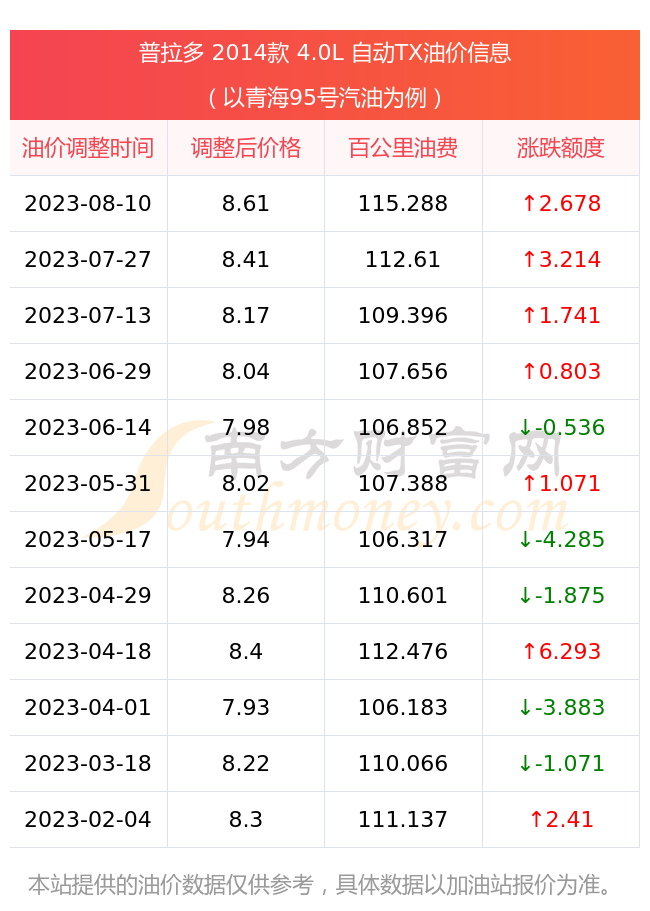This screenshot has height=911, width=650.
Task: Click the up arrow beside 3.214
Action: [529, 259]
